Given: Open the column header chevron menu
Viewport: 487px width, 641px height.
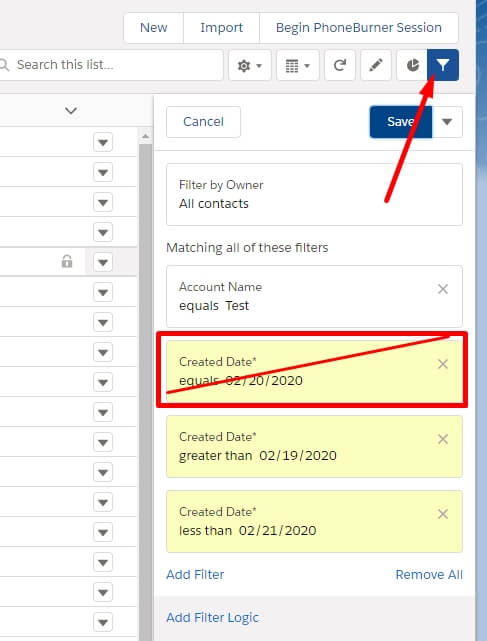Looking at the screenshot, I should tap(71, 111).
